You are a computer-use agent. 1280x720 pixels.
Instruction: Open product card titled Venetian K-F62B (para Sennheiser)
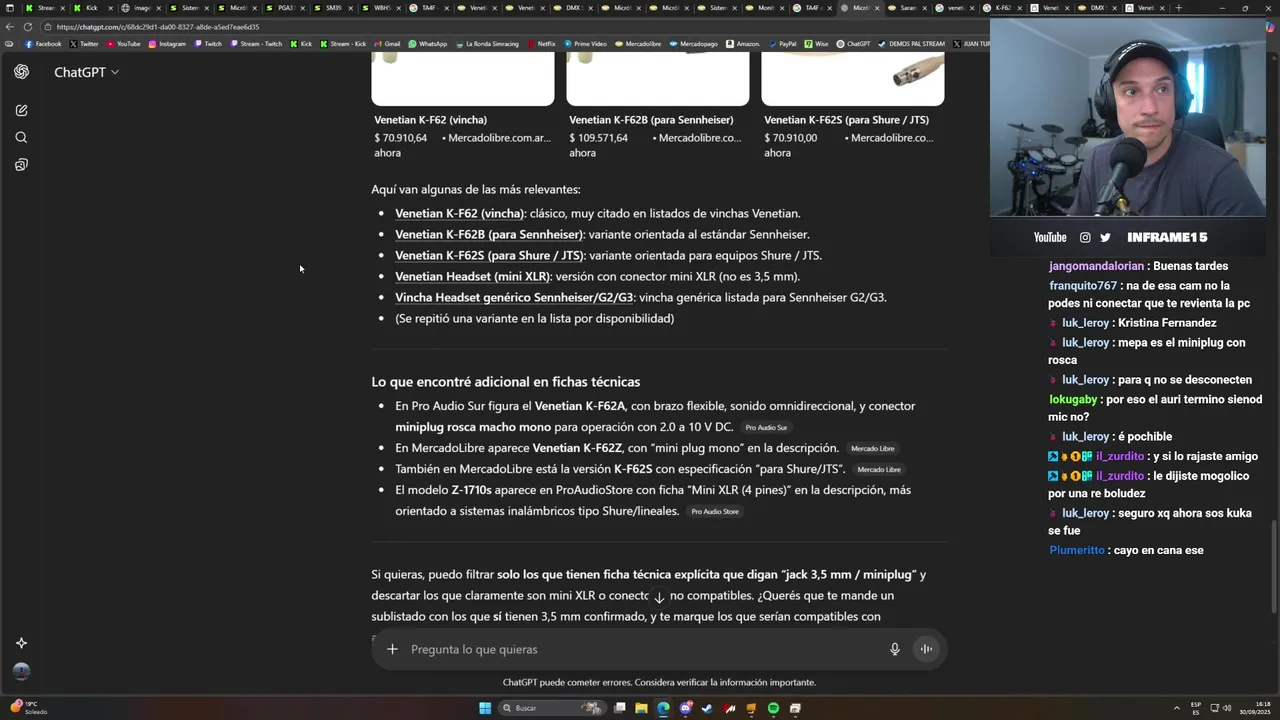click(x=657, y=105)
